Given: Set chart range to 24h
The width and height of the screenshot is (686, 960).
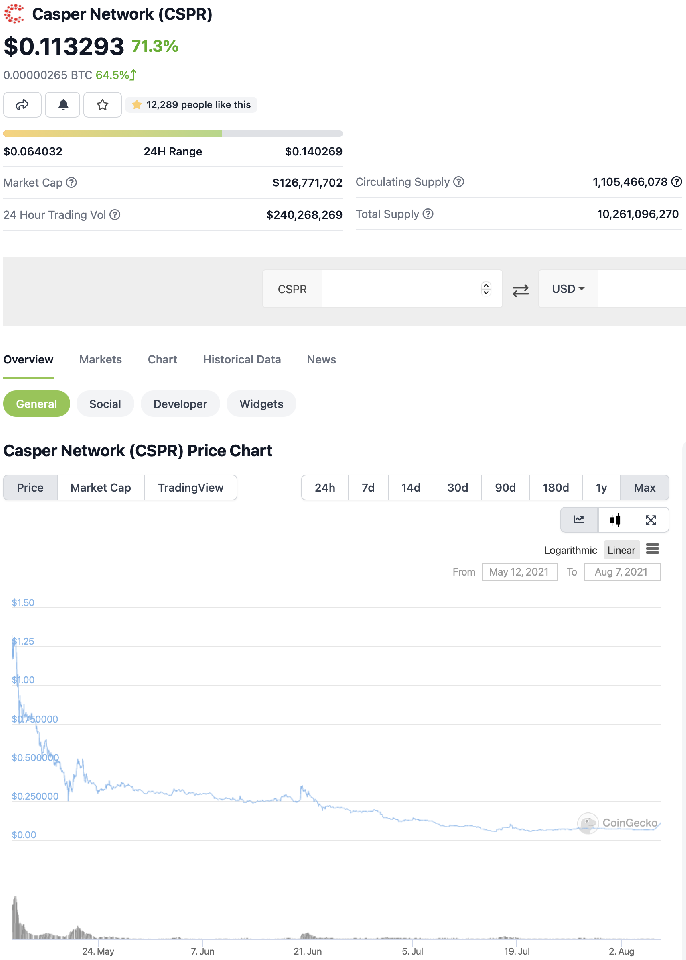Looking at the screenshot, I should click(325, 488).
